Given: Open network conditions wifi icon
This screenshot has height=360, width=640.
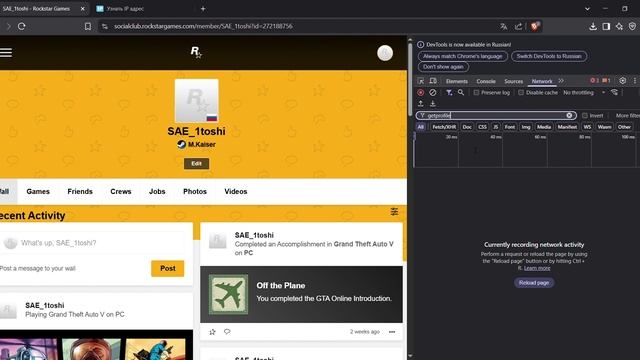Looking at the screenshot, I should pyautogui.click(x=614, y=93).
